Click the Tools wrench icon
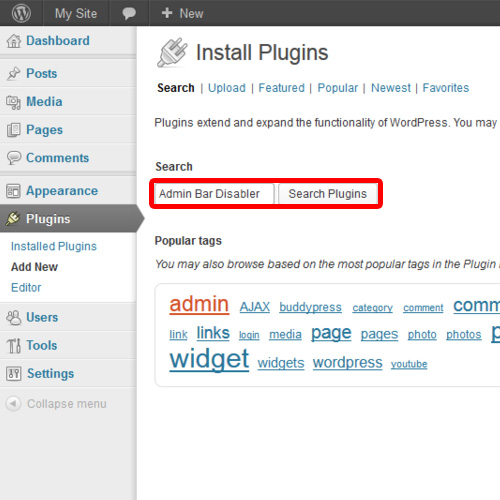 (14, 346)
